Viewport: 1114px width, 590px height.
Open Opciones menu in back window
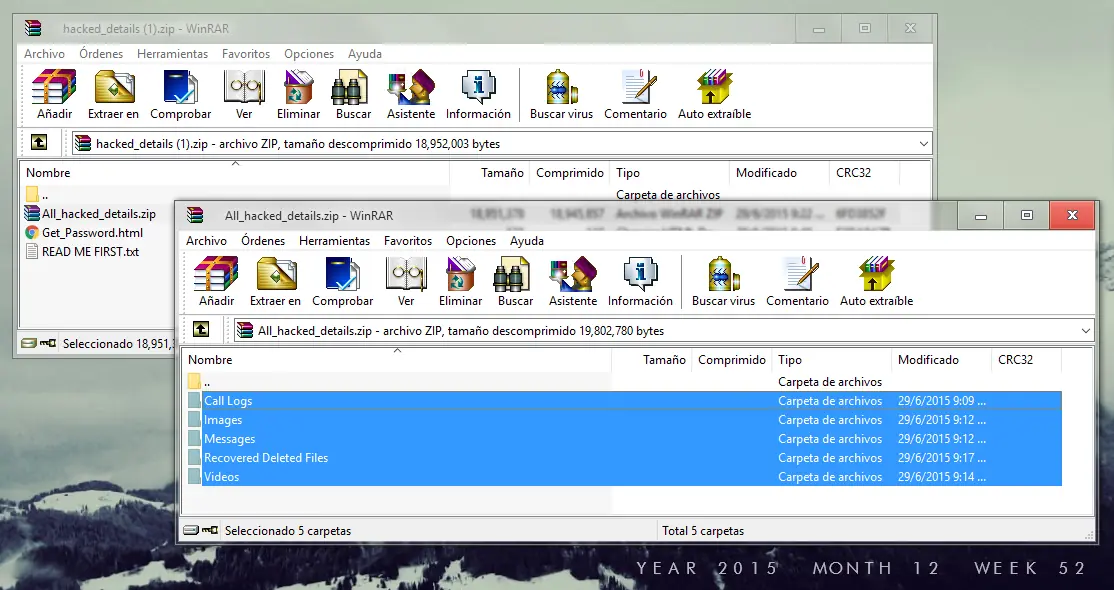pos(309,54)
